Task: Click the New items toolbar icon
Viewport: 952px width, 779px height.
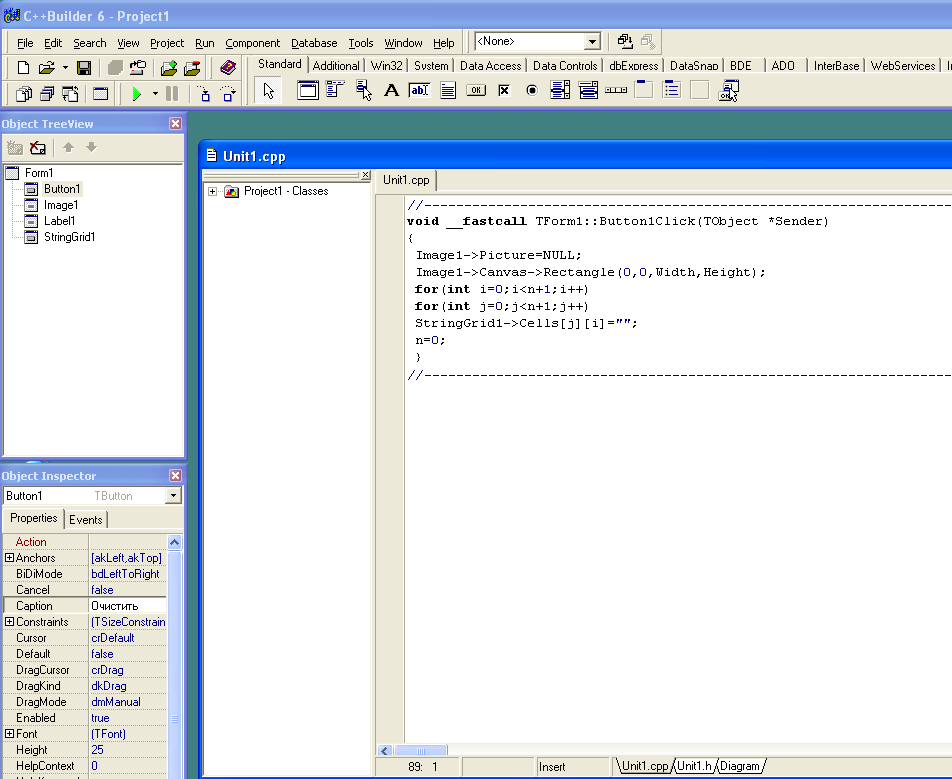Action: (23, 67)
